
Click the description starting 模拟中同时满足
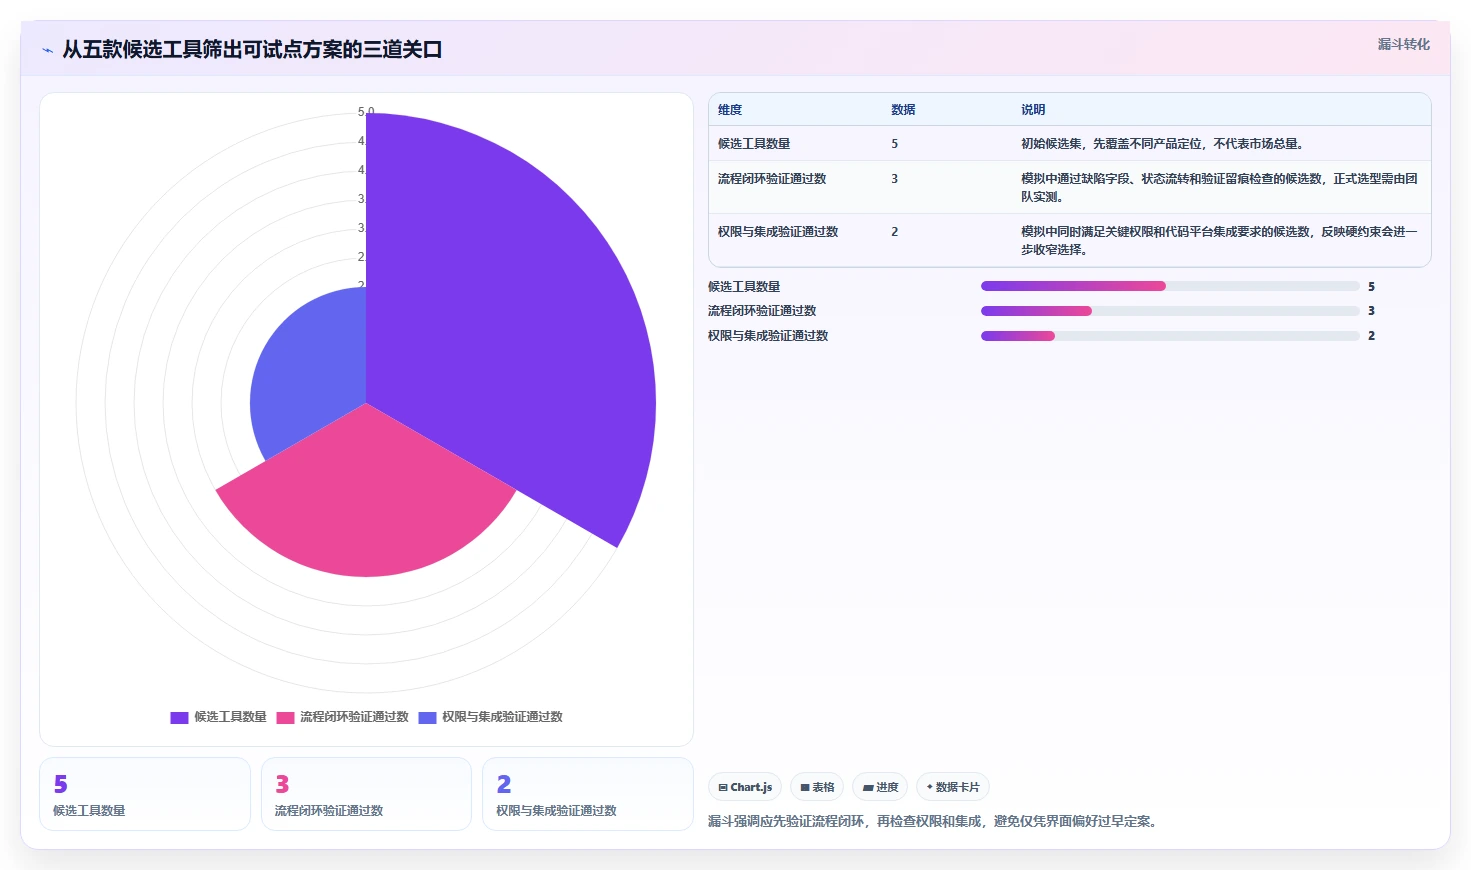coord(1219,241)
